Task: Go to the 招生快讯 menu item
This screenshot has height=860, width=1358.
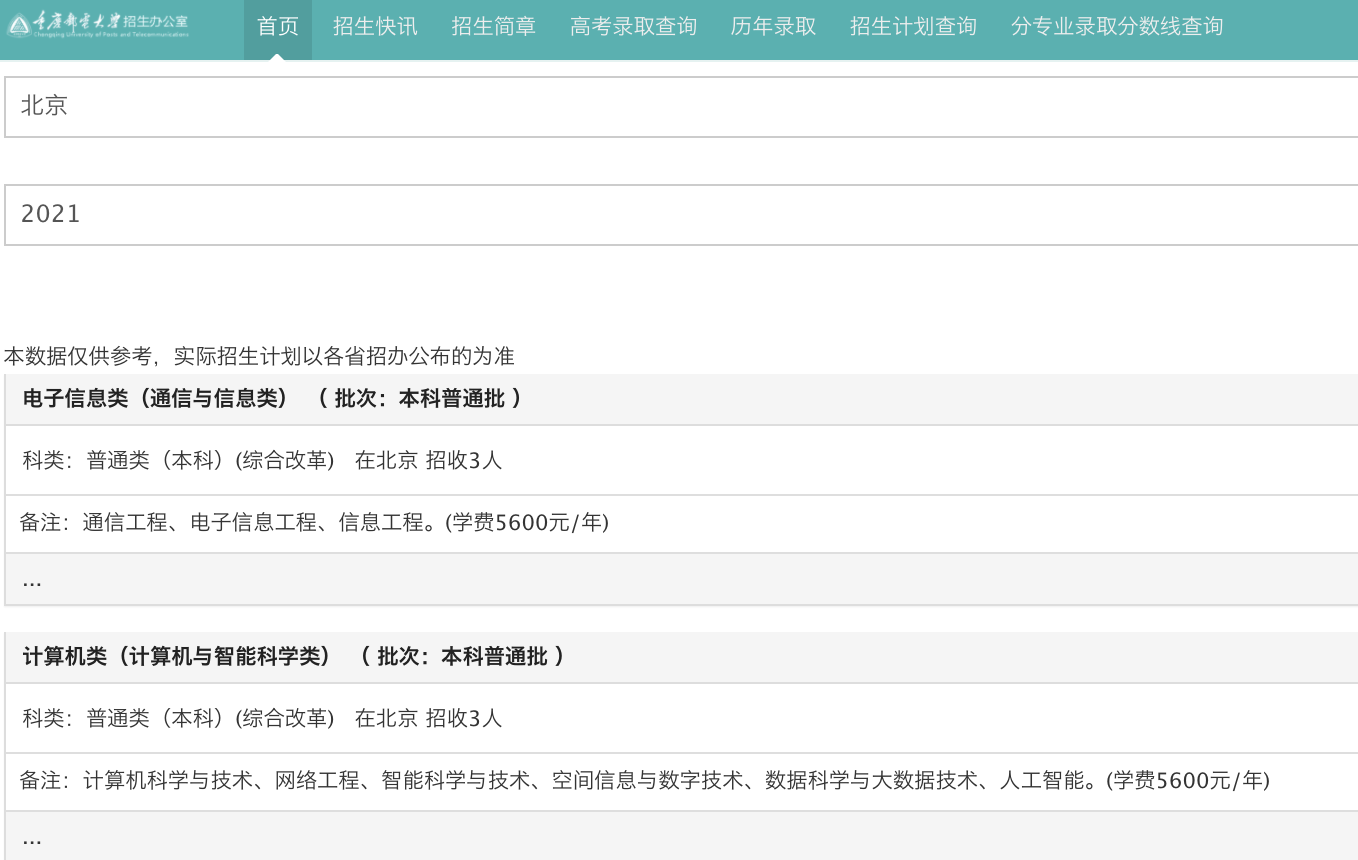Action: coord(375,27)
